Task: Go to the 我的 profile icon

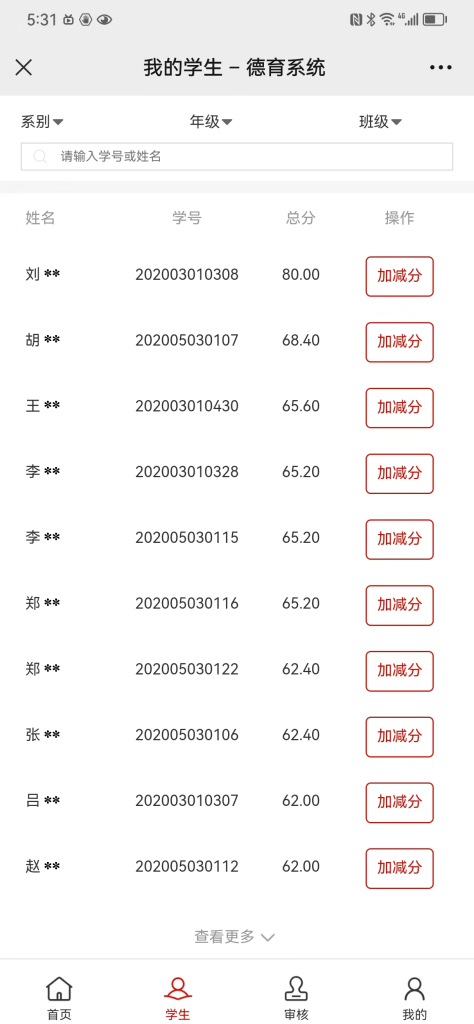Action: pyautogui.click(x=415, y=989)
